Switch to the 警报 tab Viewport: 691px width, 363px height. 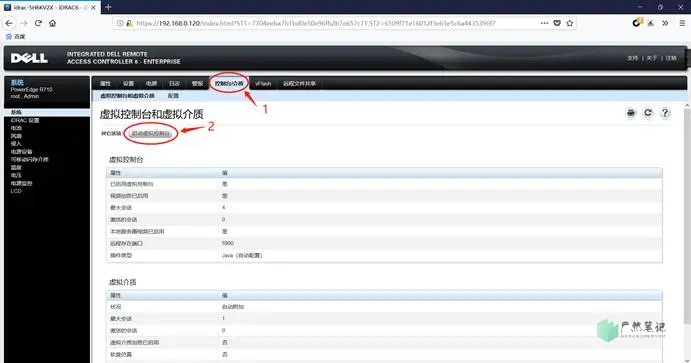[x=197, y=83]
